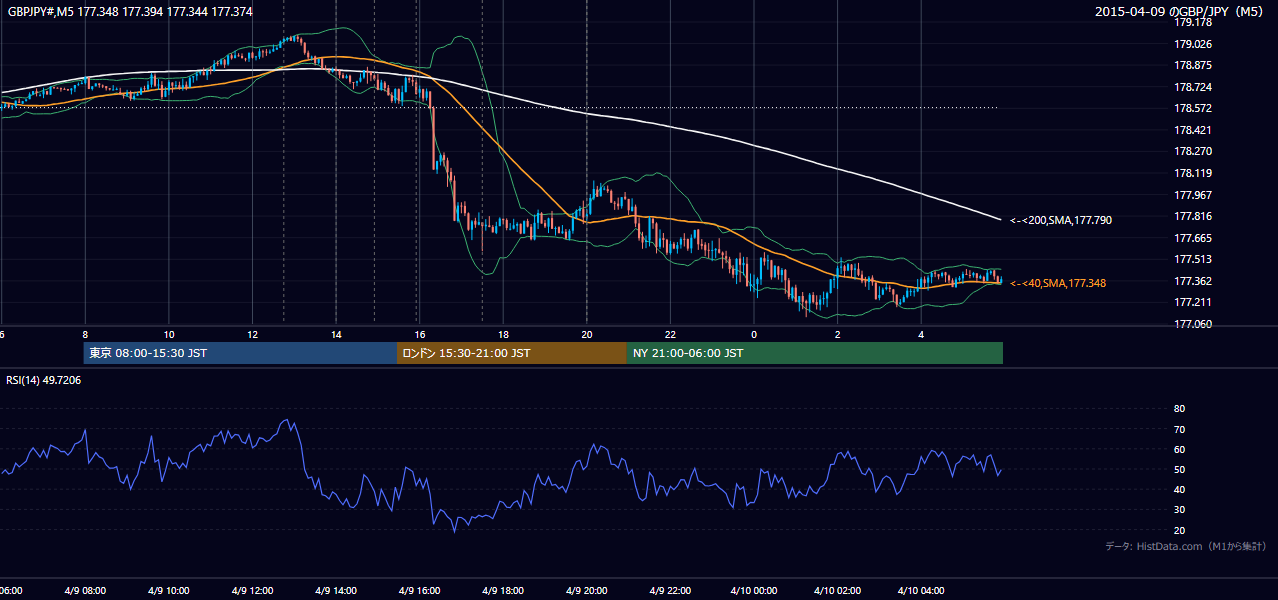Click the 178.724 price axis label
Screen dimensions: 1278x600
coord(1193,87)
